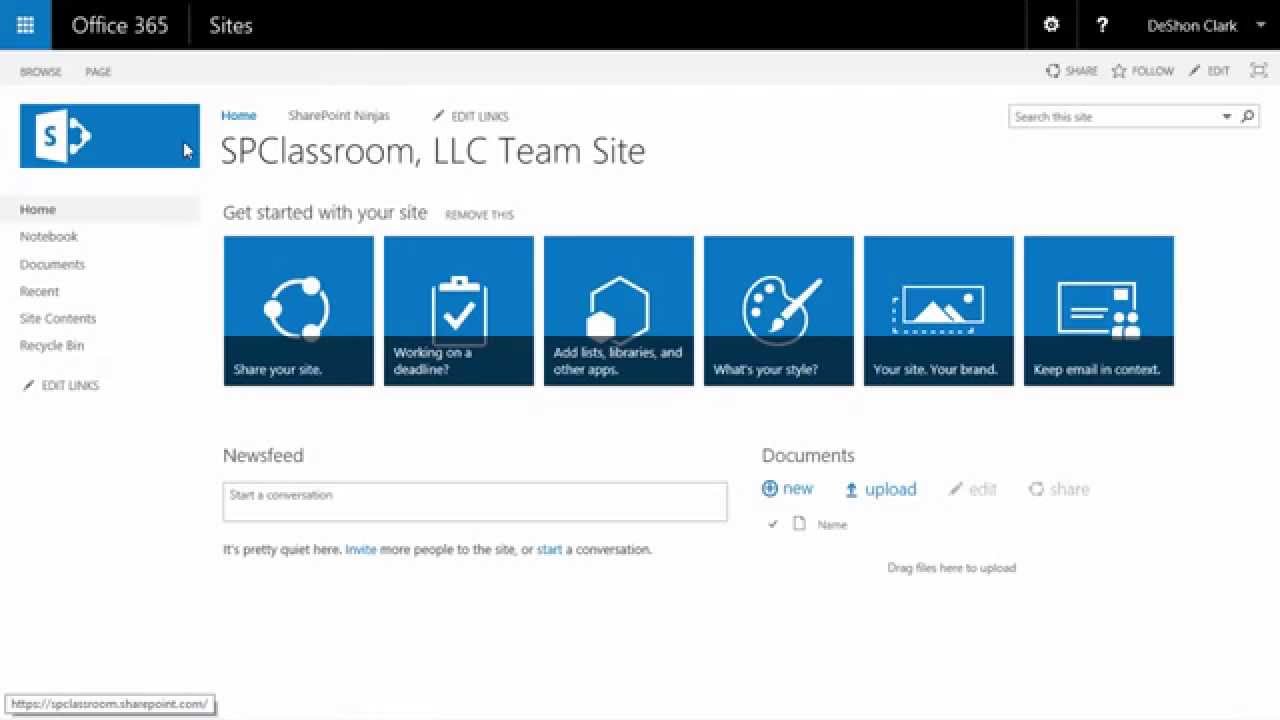Screen dimensions: 1280x720
Task: Click the Invite link in newsfeed
Action: pos(361,550)
